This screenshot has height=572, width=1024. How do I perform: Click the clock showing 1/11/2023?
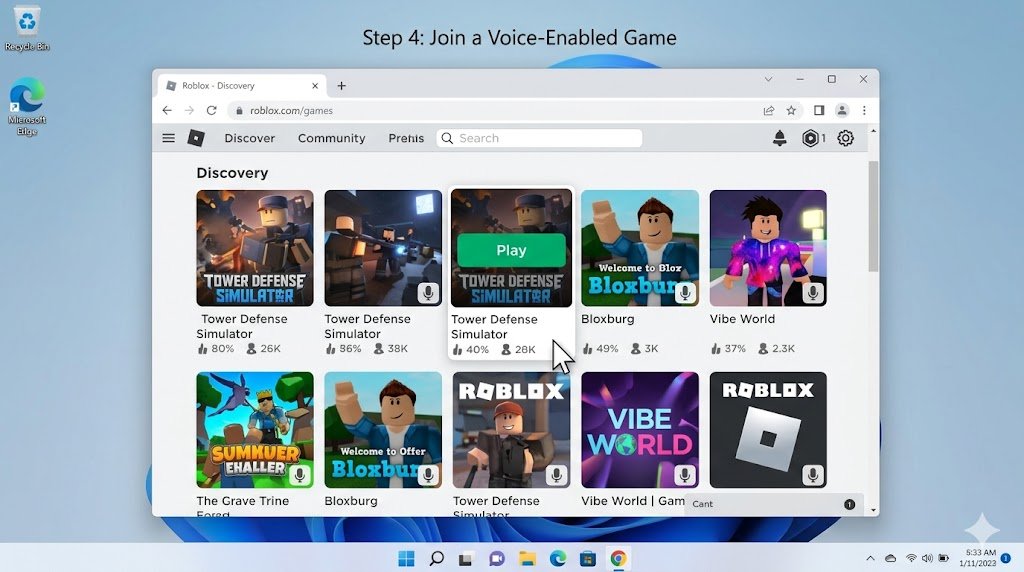point(978,558)
